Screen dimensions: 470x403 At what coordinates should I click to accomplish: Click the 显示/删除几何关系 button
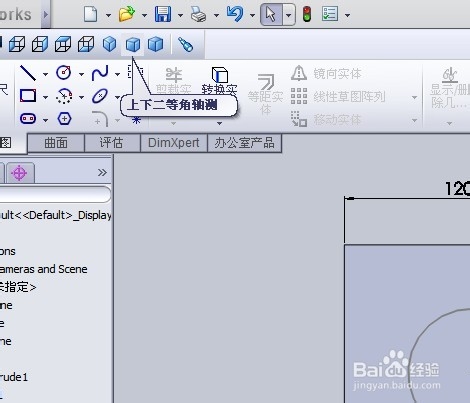[x=450, y=88]
